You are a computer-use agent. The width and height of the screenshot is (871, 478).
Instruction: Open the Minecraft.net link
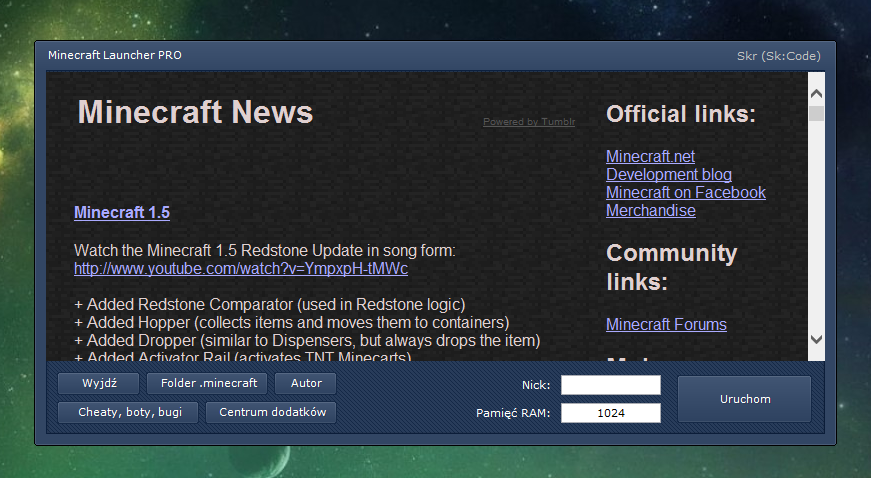pos(650,157)
